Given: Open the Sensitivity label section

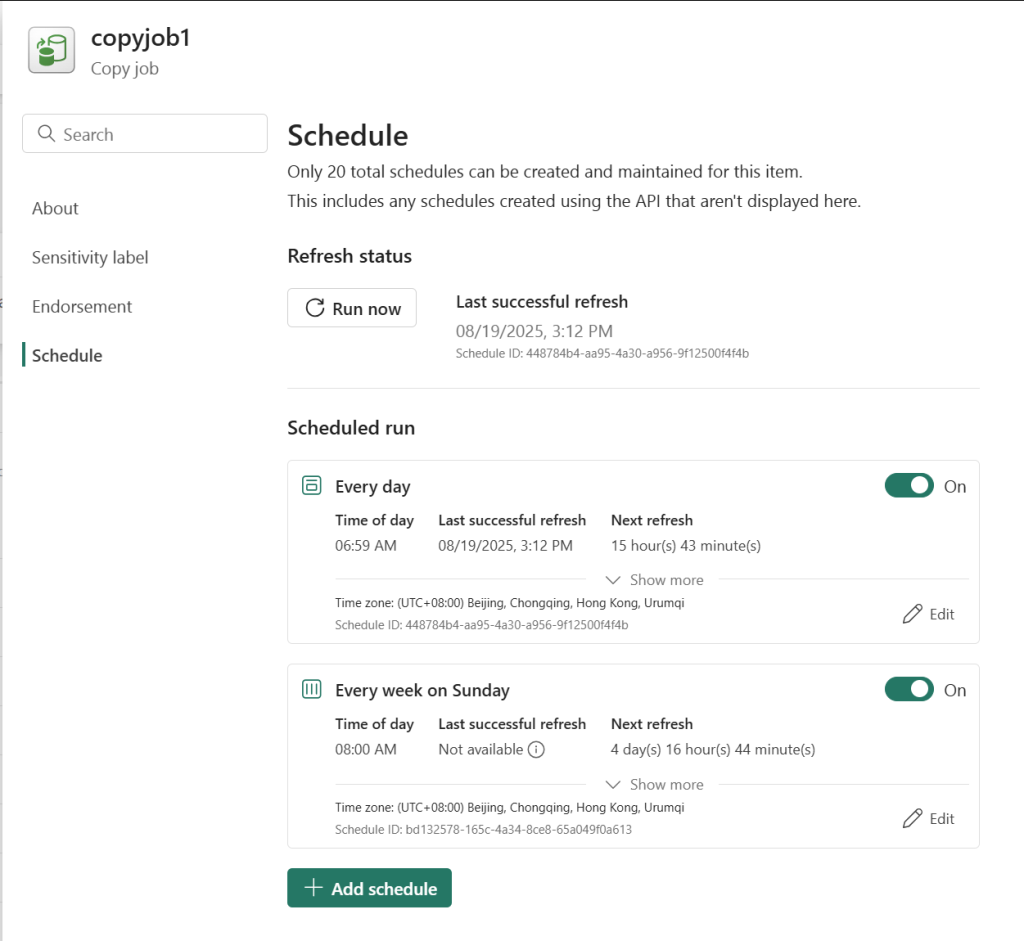Looking at the screenshot, I should (89, 257).
